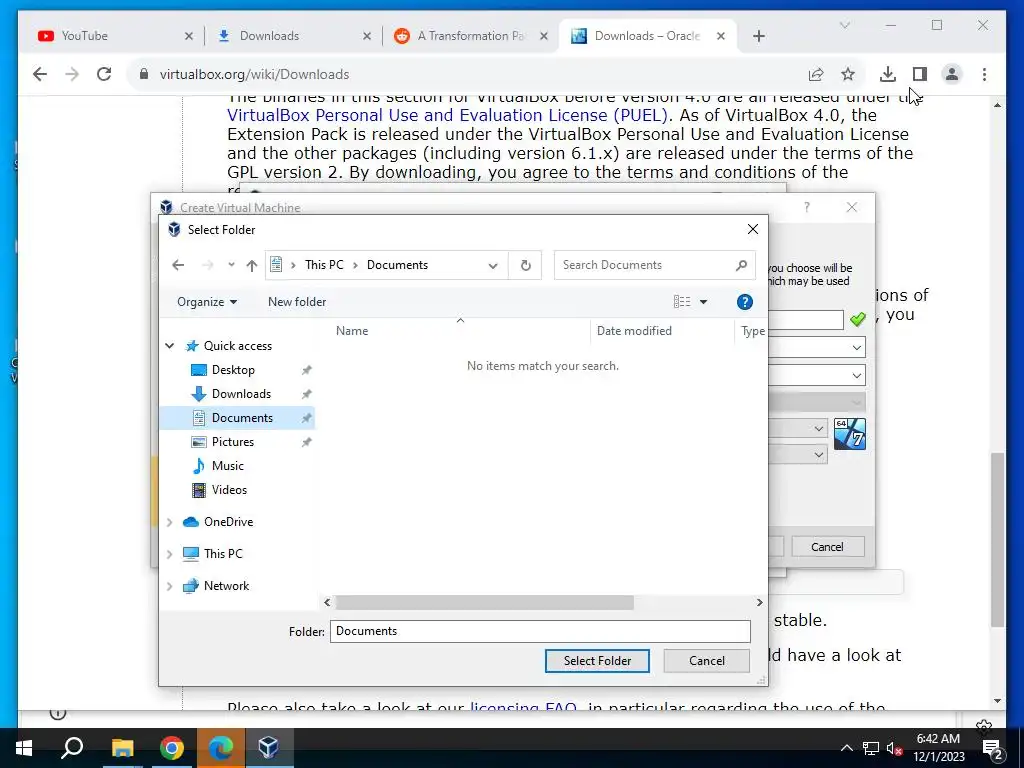Click This PC in the address breadcrumb

coord(324,265)
